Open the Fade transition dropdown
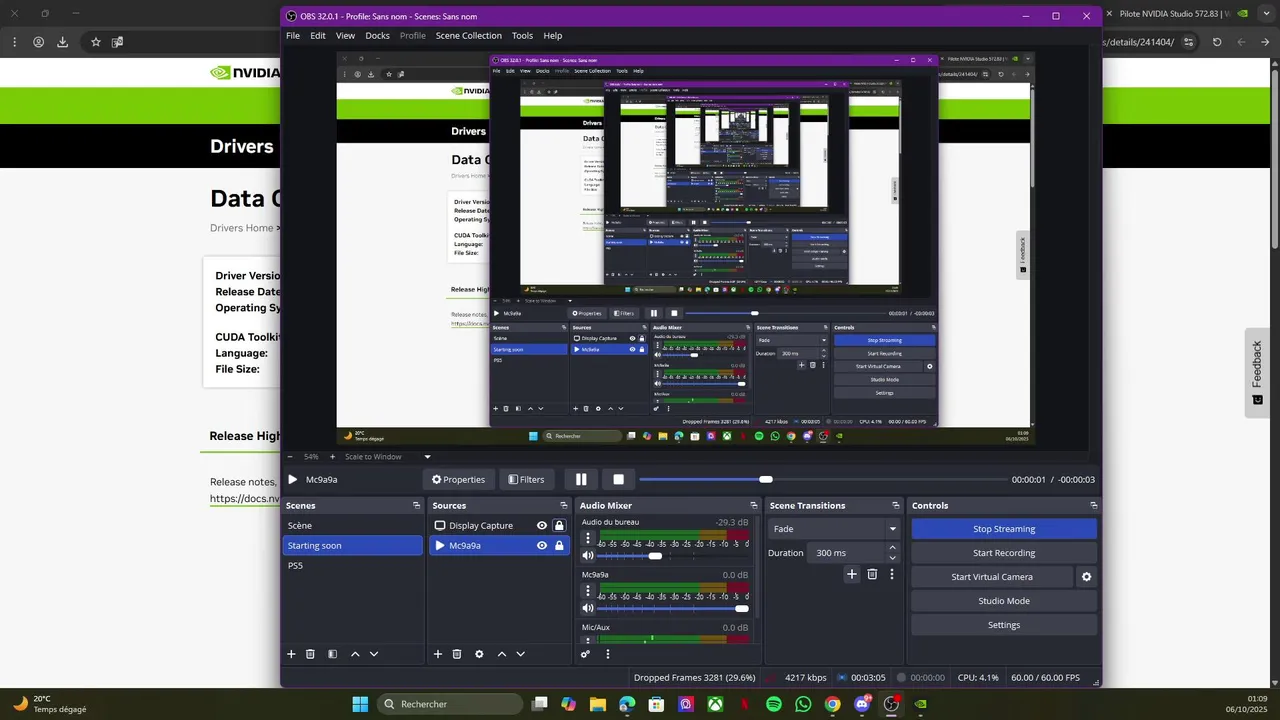The height and width of the screenshot is (720, 1280). click(834, 529)
